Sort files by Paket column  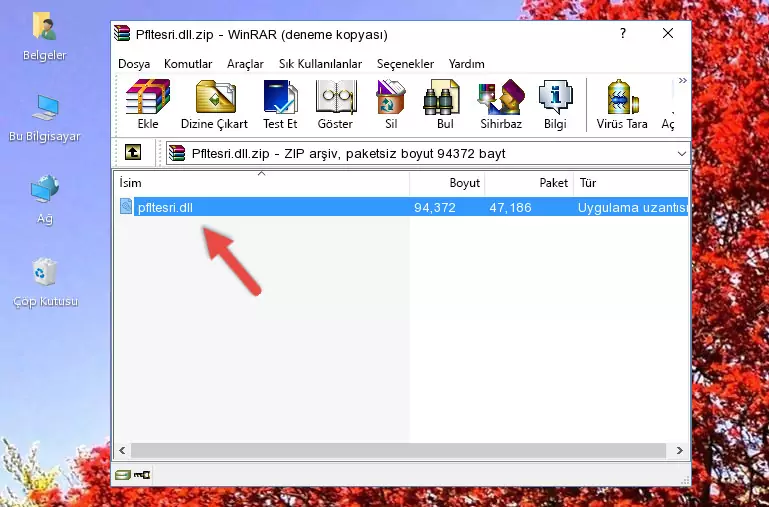529,183
